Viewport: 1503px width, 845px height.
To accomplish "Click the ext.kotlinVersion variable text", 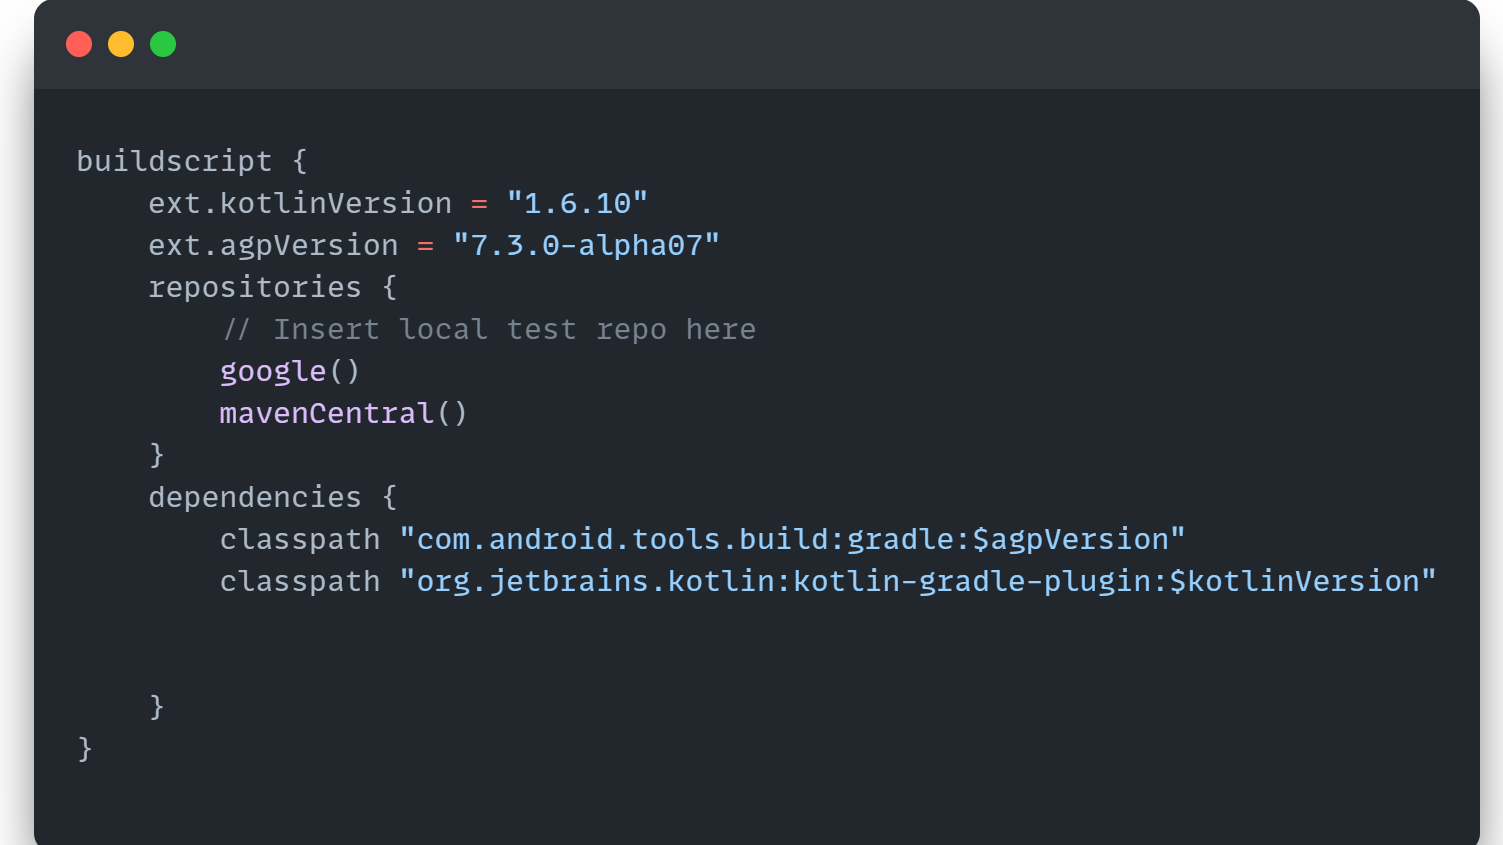I will coord(300,203).
